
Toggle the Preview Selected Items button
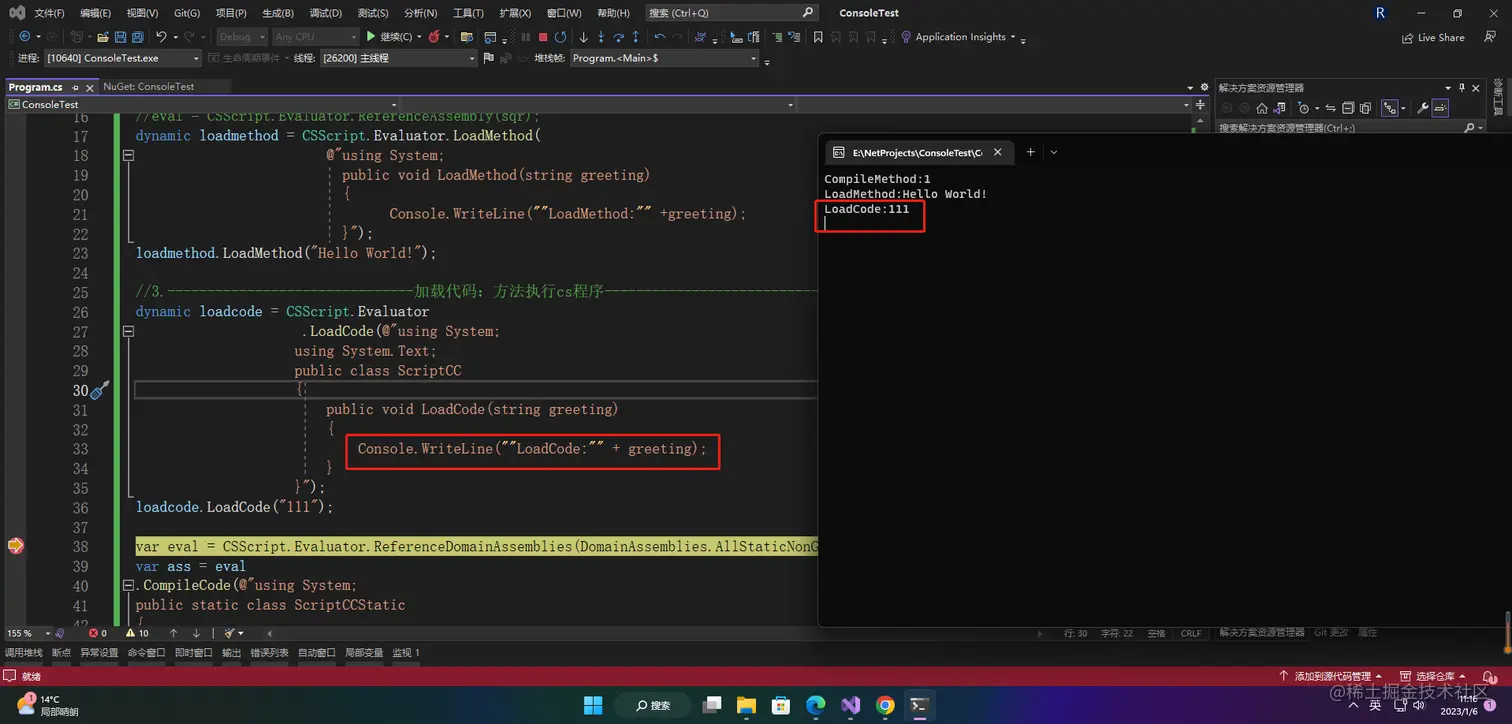tap(1440, 108)
